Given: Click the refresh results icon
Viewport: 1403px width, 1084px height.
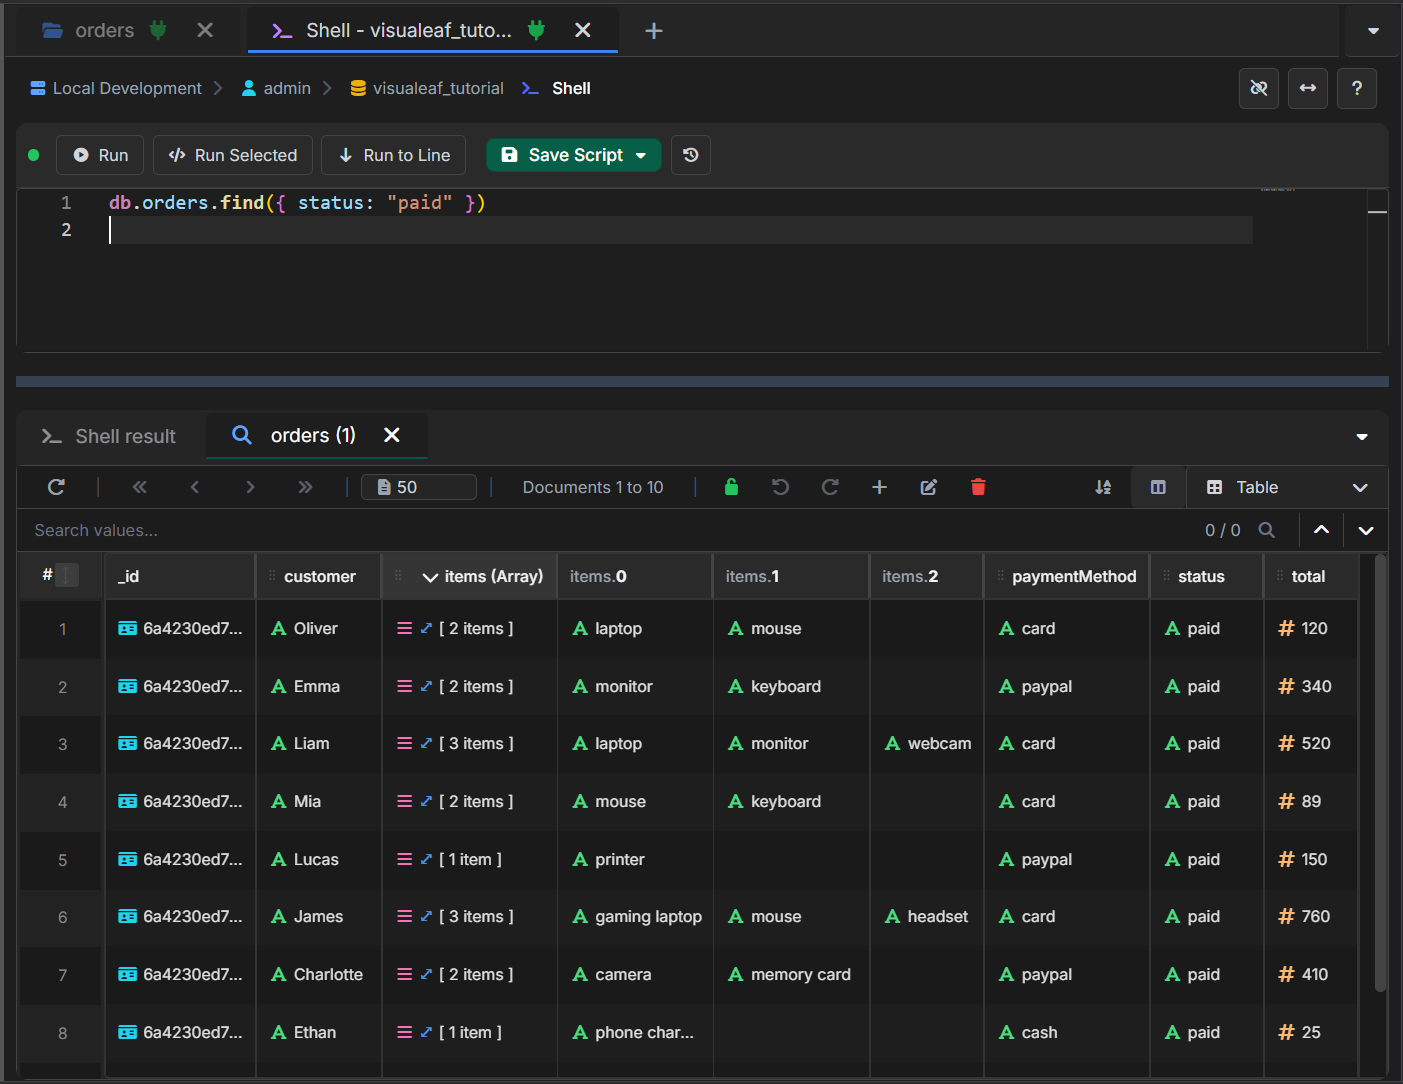Looking at the screenshot, I should 56,487.
